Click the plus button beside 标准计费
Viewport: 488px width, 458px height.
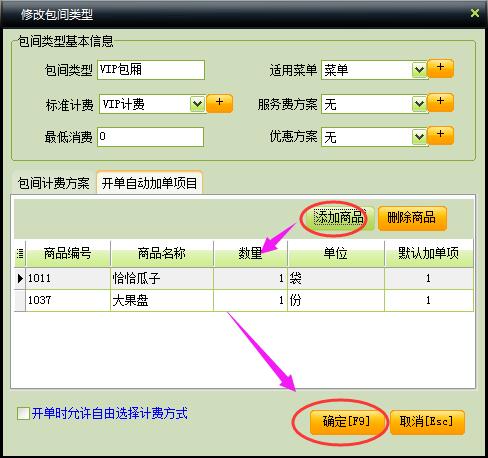tap(219, 103)
